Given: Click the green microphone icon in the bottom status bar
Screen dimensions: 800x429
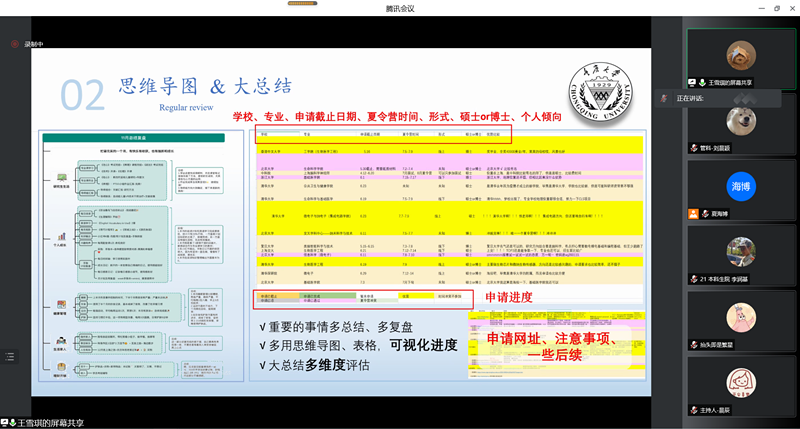Looking at the screenshot, I should (x=13, y=423).
